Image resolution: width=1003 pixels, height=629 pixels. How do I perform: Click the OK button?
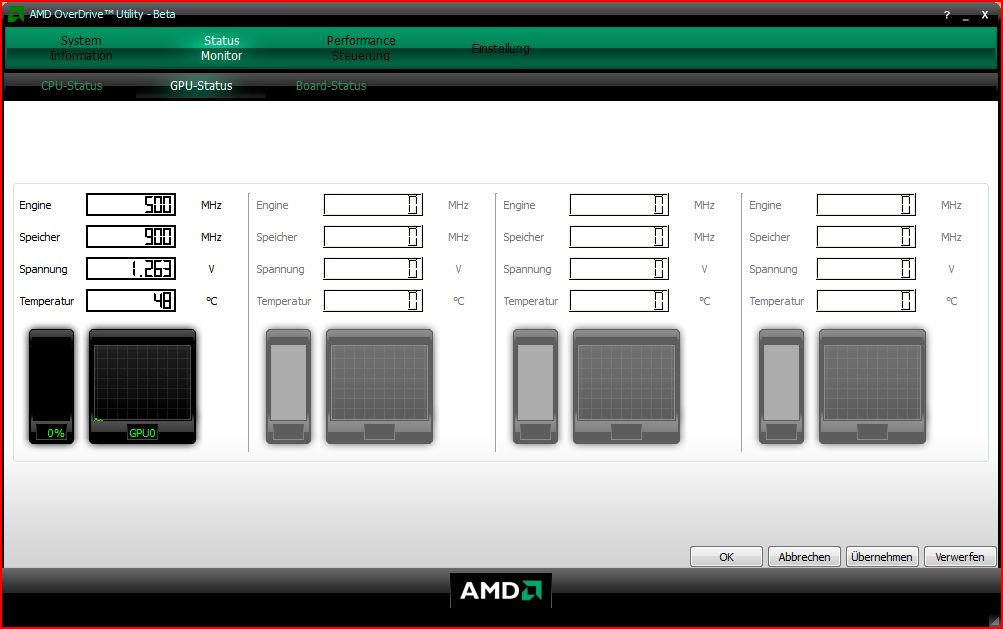pos(726,557)
